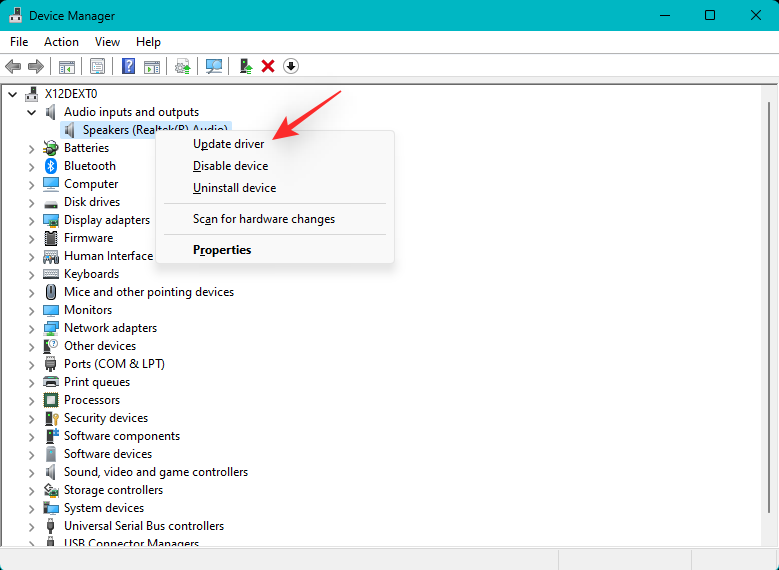Open the File menu
The image size is (779, 570).
pos(19,42)
